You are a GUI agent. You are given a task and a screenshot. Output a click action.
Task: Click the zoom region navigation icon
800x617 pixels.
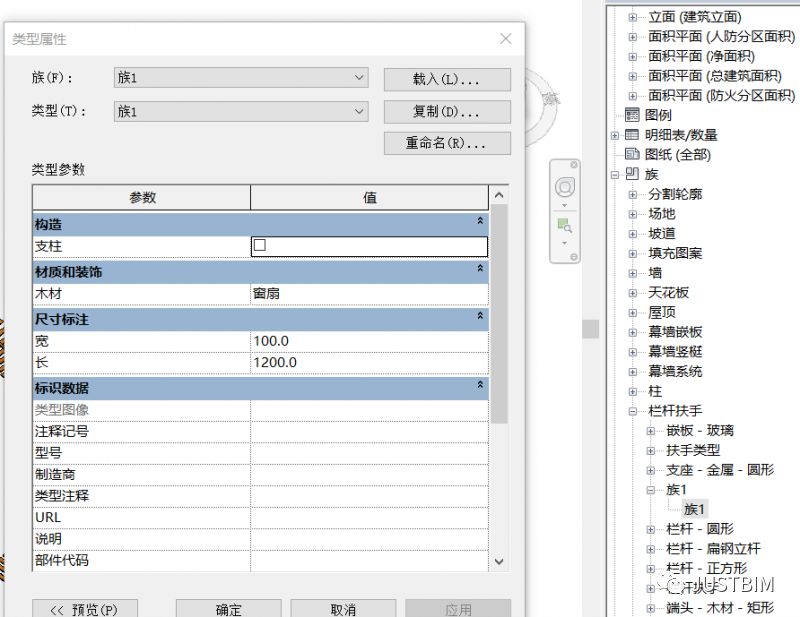point(564,225)
